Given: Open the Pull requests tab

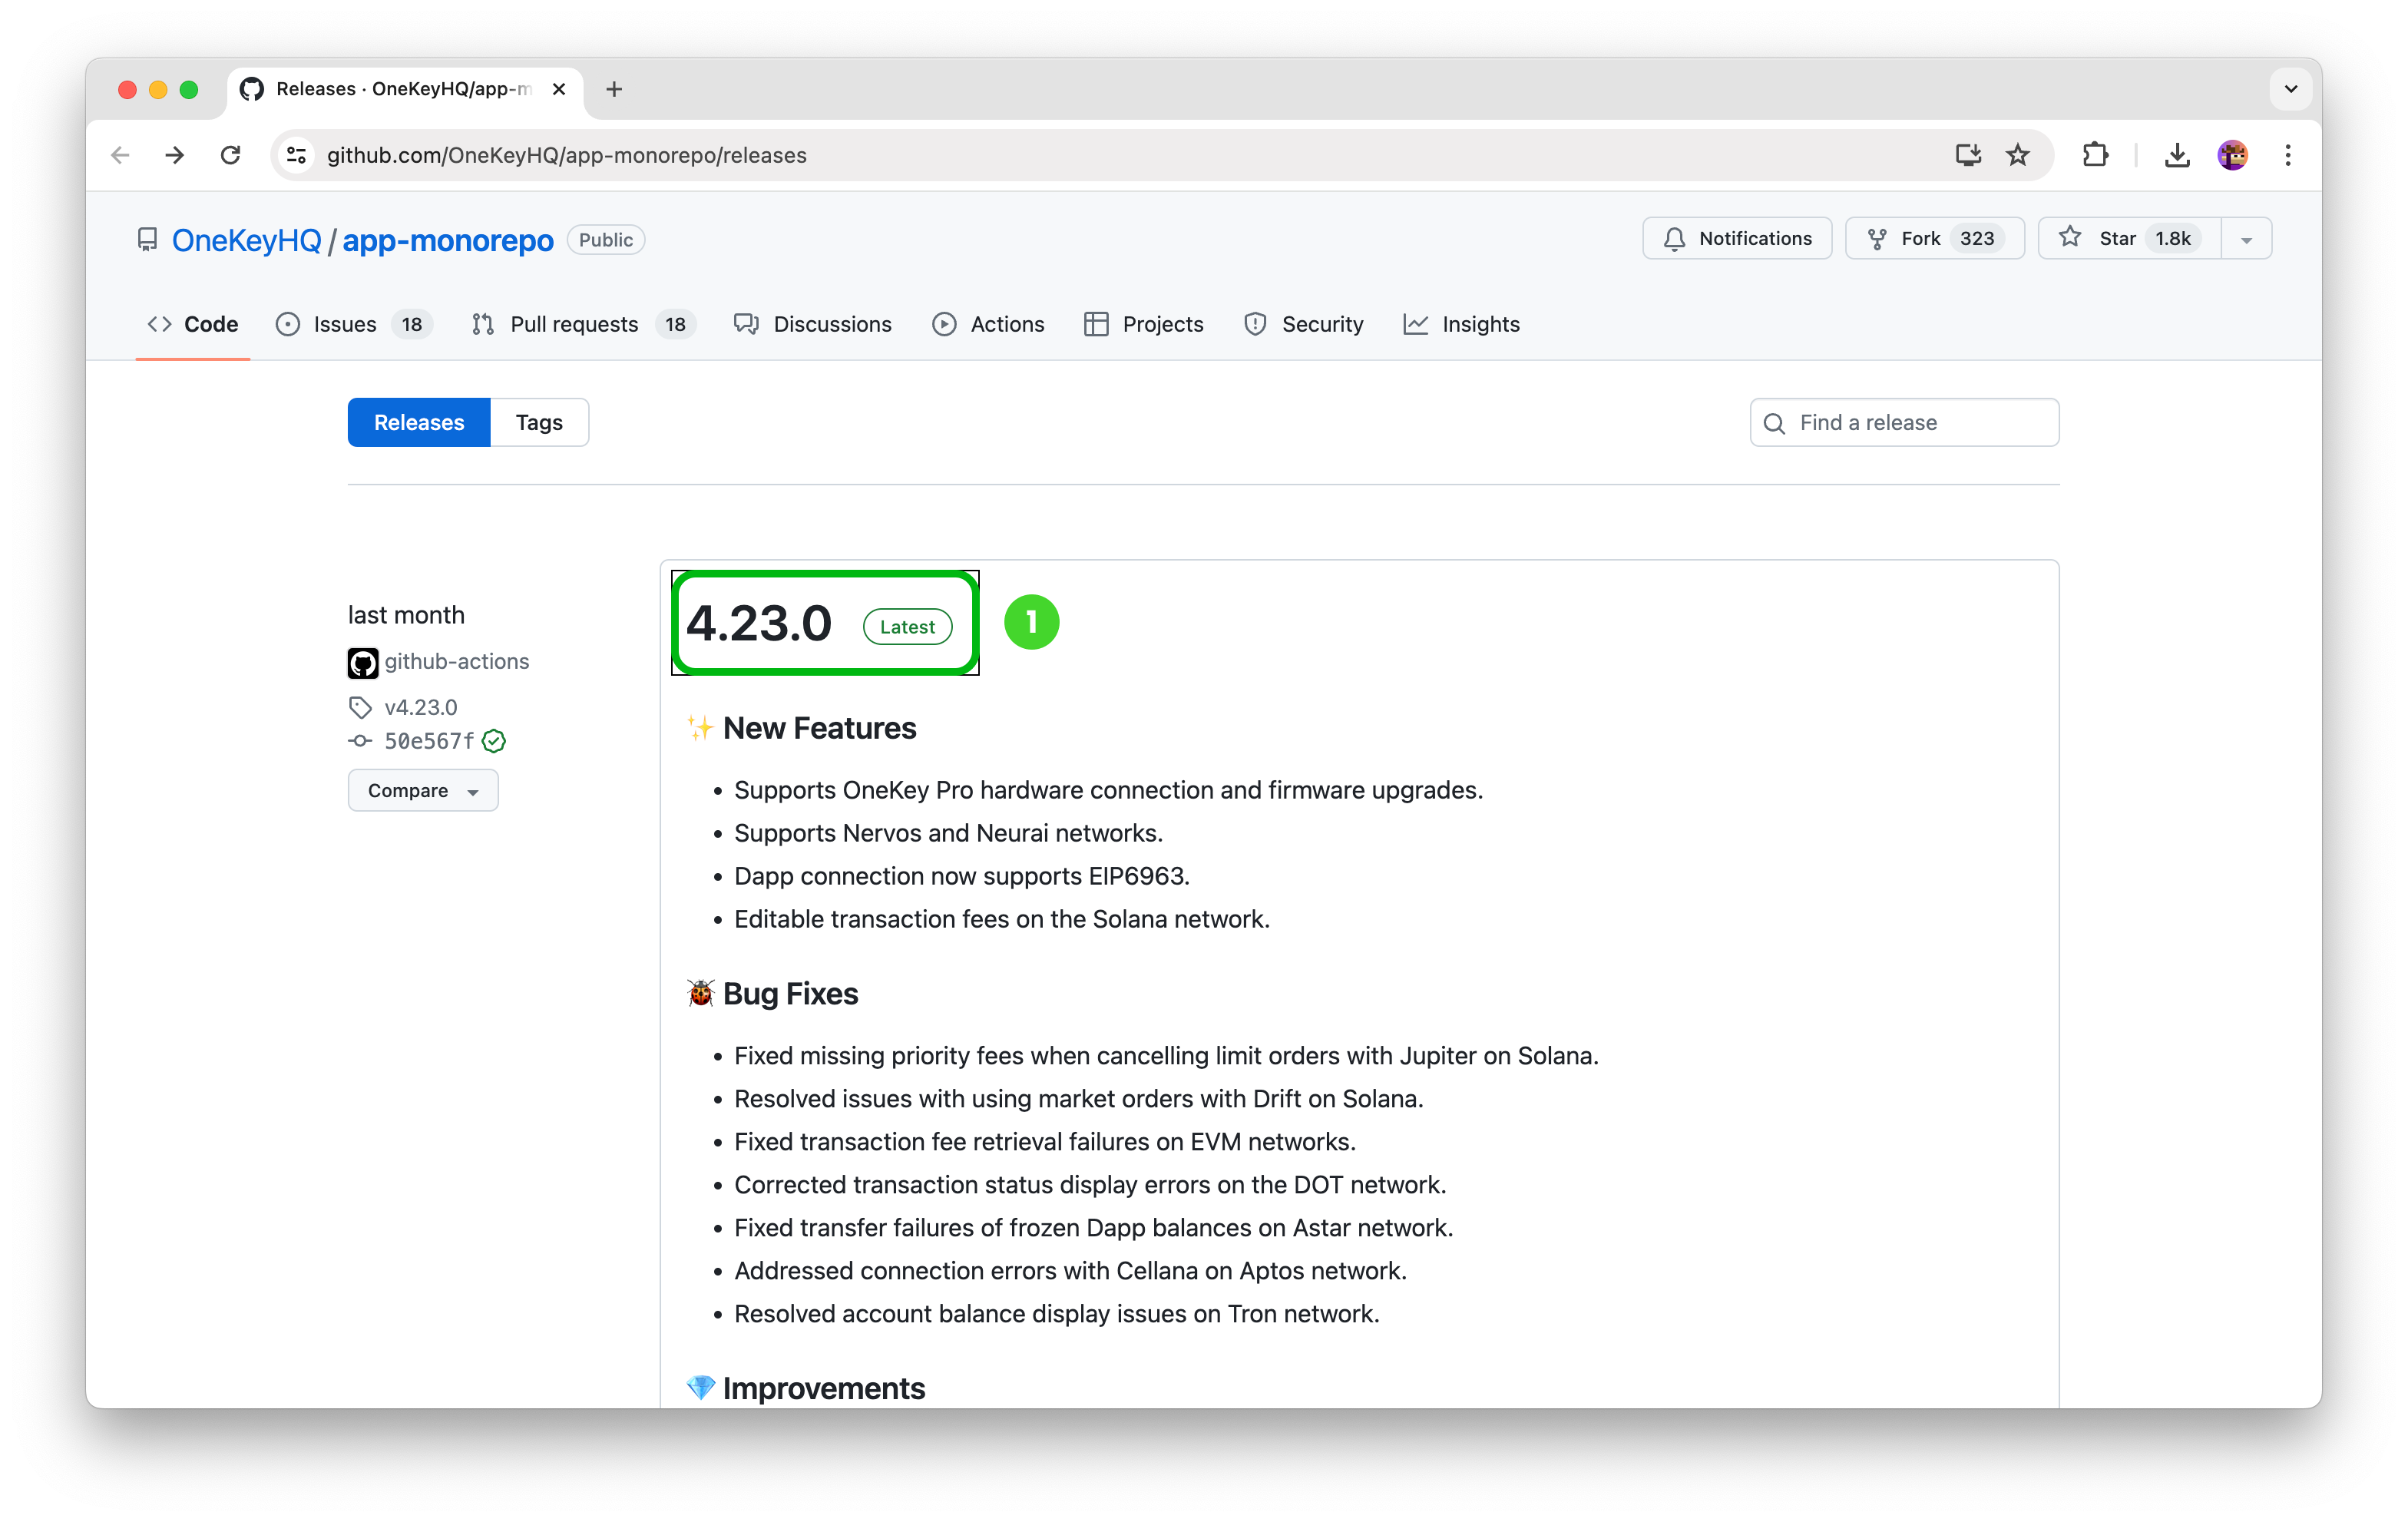Looking at the screenshot, I should tap(583, 324).
